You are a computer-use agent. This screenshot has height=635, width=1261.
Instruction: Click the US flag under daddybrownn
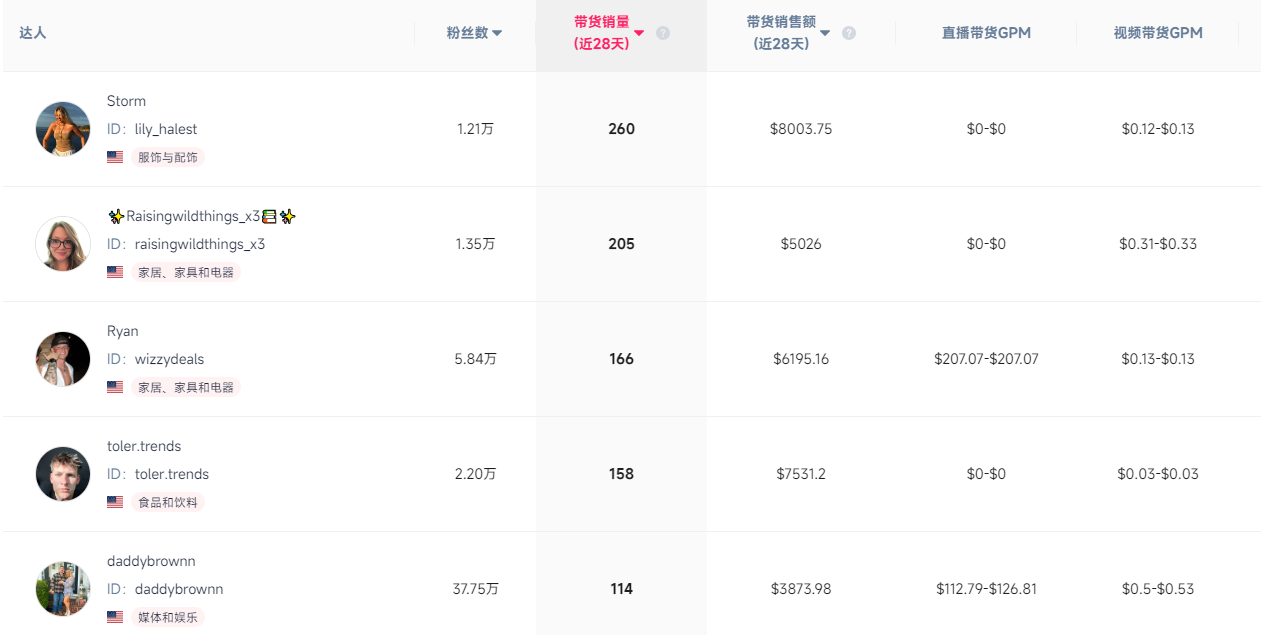coord(115,617)
